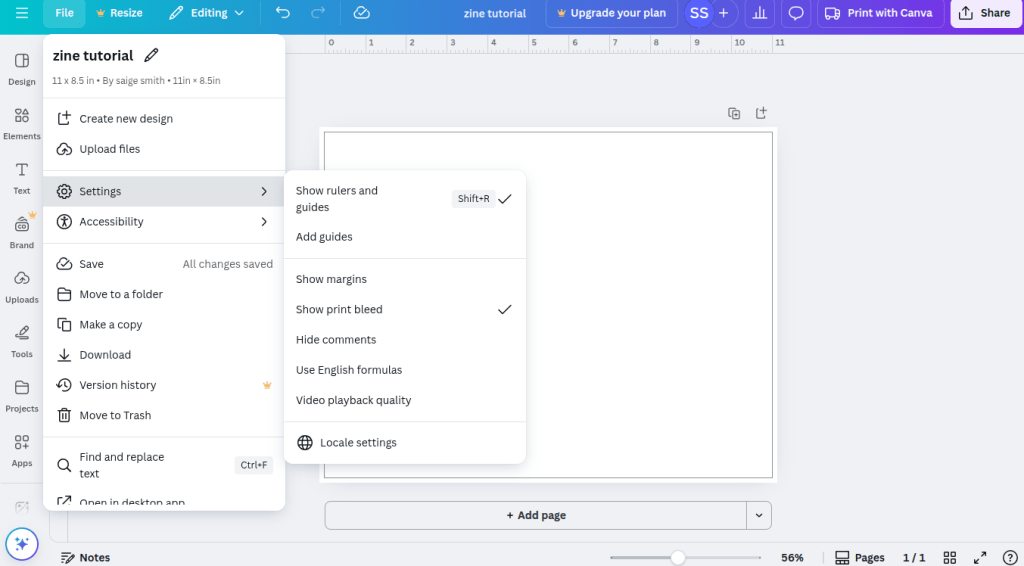Click the Print with Canva button
Viewport: 1024px width, 566px height.
click(x=879, y=13)
